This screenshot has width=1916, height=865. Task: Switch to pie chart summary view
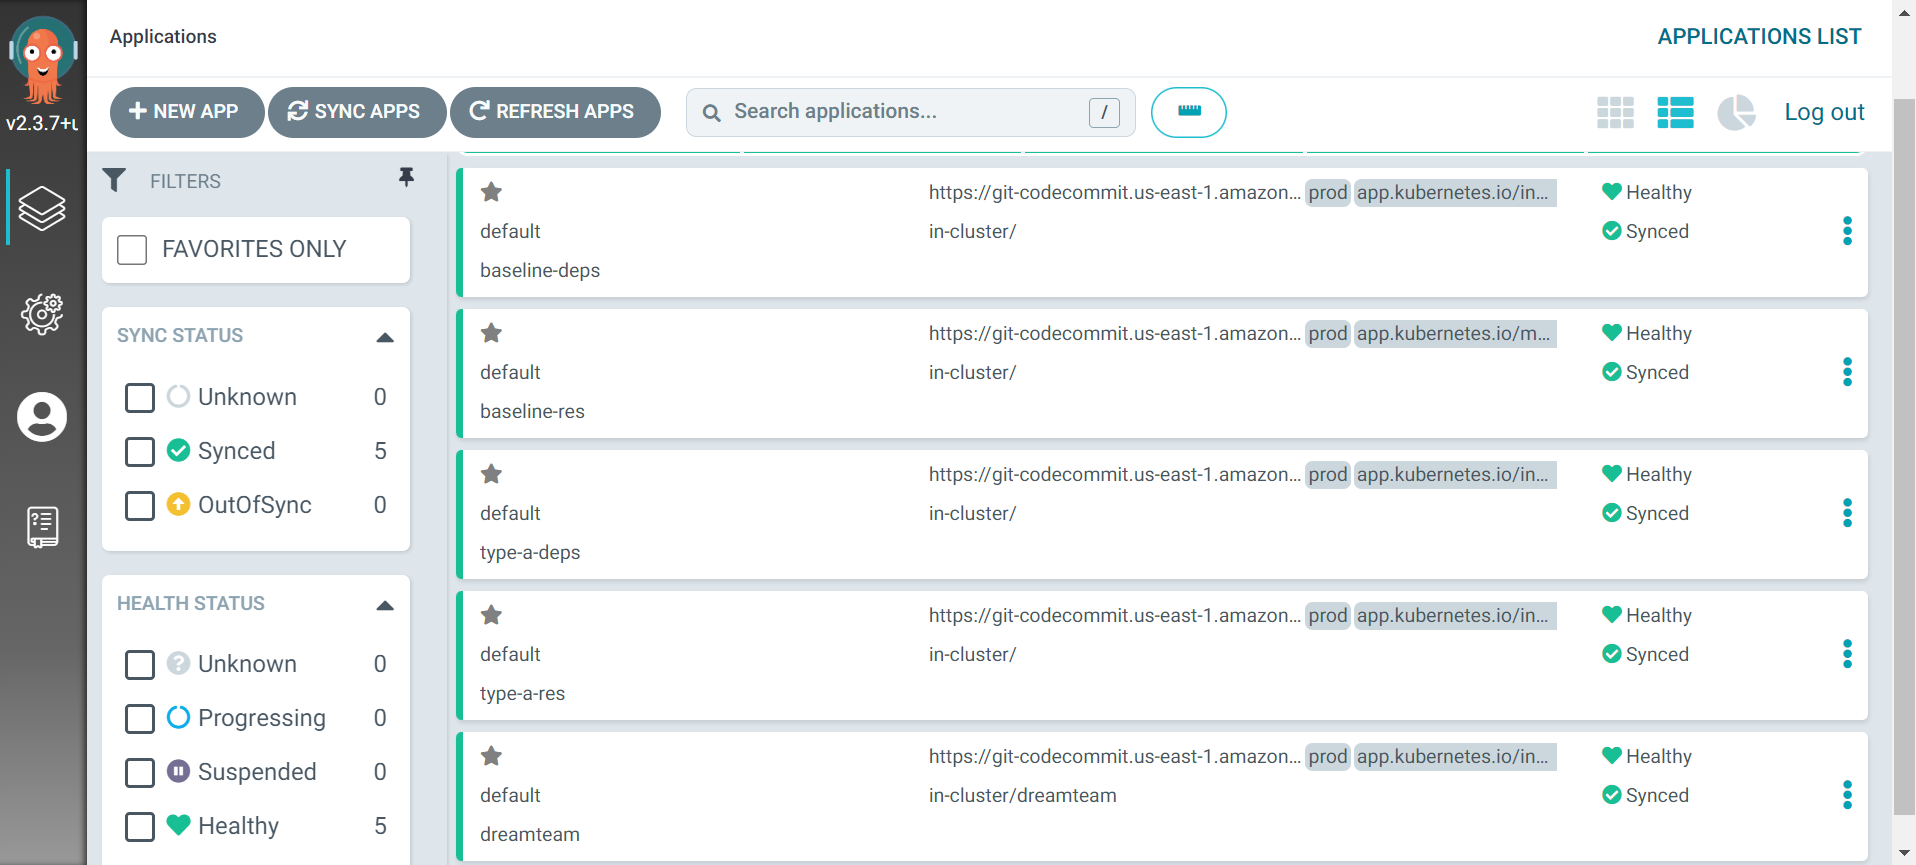(x=1736, y=113)
